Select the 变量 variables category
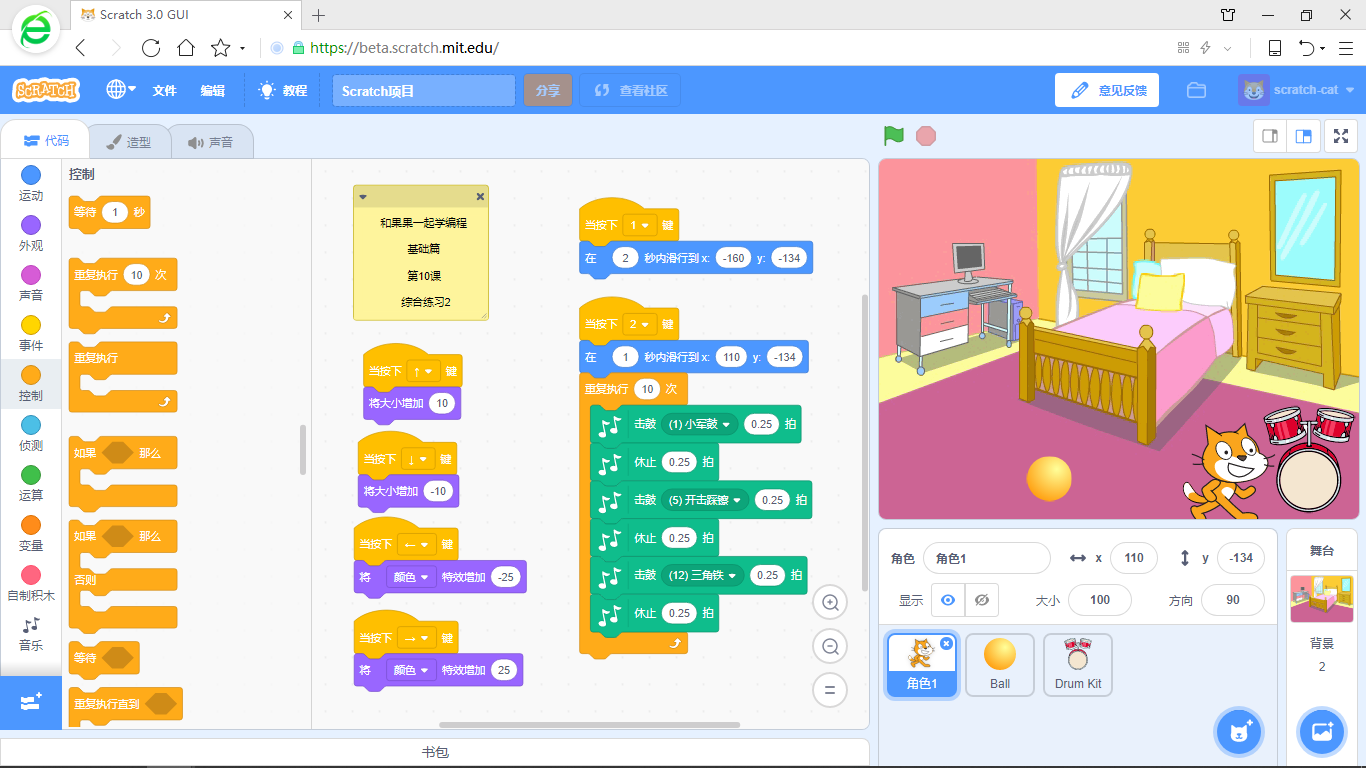This screenshot has width=1366, height=768. tap(31, 534)
